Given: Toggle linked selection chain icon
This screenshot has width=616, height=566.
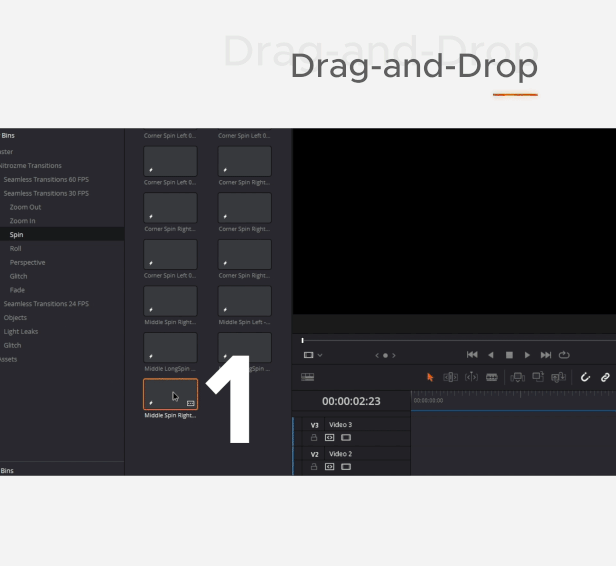Looking at the screenshot, I should coord(605,377).
